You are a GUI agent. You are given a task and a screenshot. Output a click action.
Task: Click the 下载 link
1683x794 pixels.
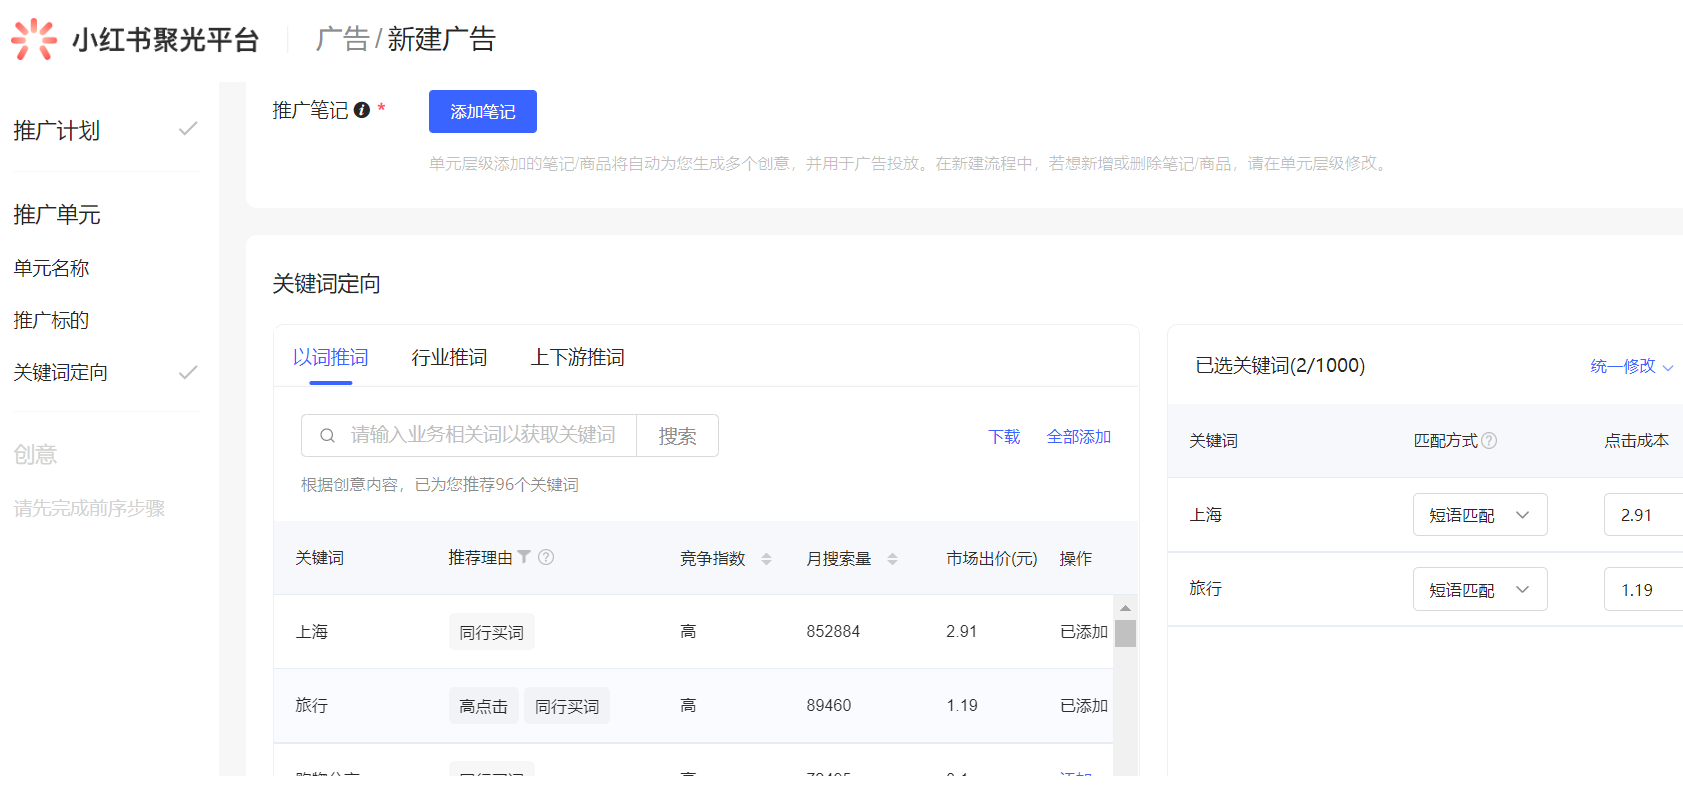click(x=1004, y=436)
